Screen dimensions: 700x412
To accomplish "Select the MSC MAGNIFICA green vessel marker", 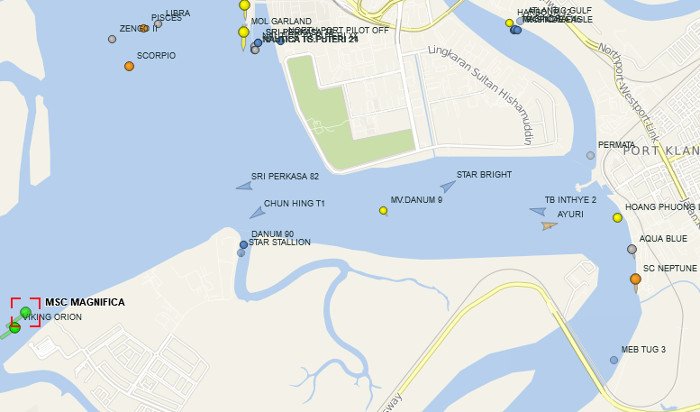I will pos(25,312).
